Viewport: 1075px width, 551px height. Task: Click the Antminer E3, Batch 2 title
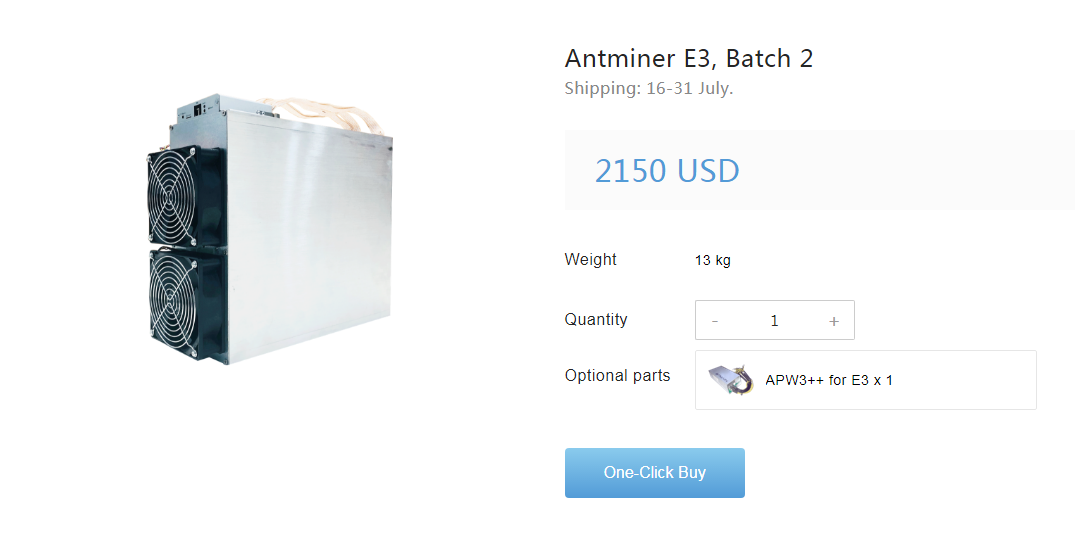(x=689, y=59)
